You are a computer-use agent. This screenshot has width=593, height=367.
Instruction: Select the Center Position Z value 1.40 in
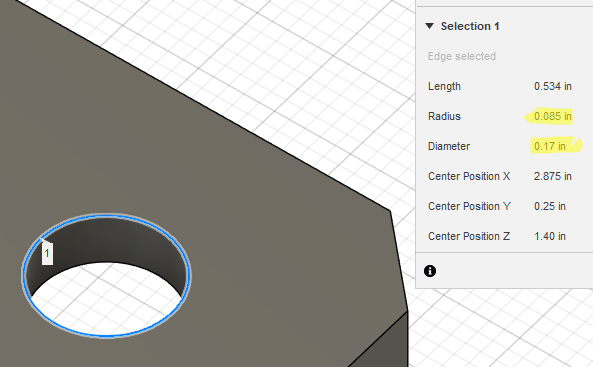pos(550,236)
